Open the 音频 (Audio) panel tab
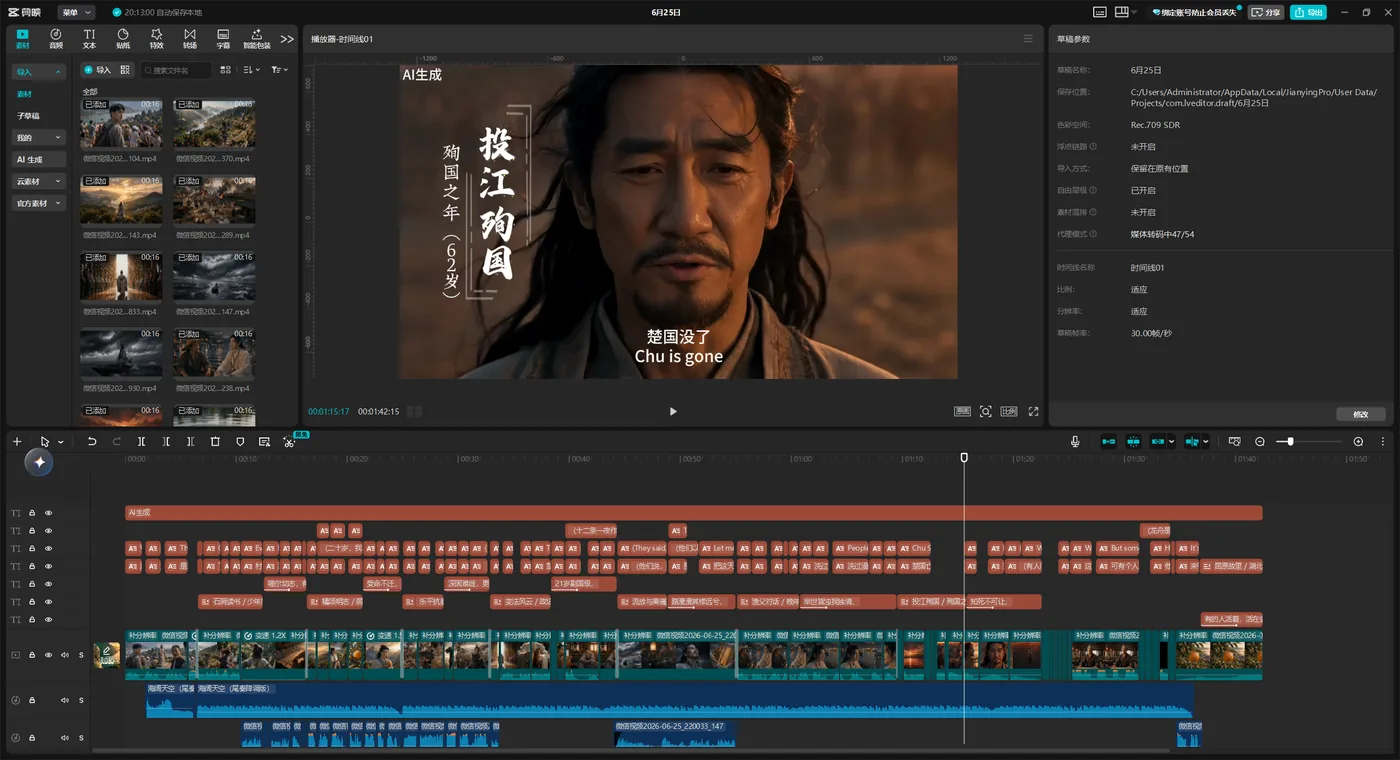1400x760 pixels. [x=56, y=39]
